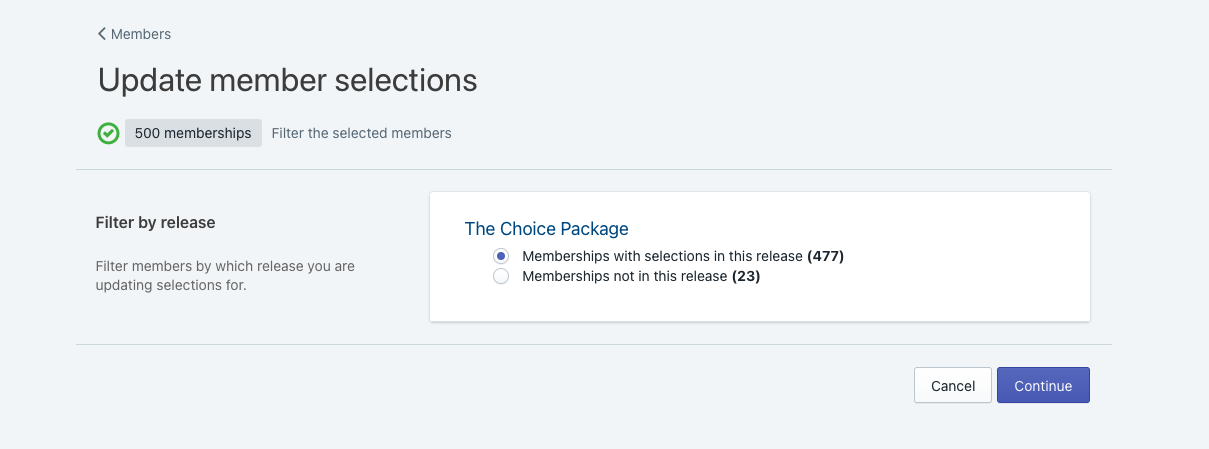Go back to the Members page

pos(140,34)
